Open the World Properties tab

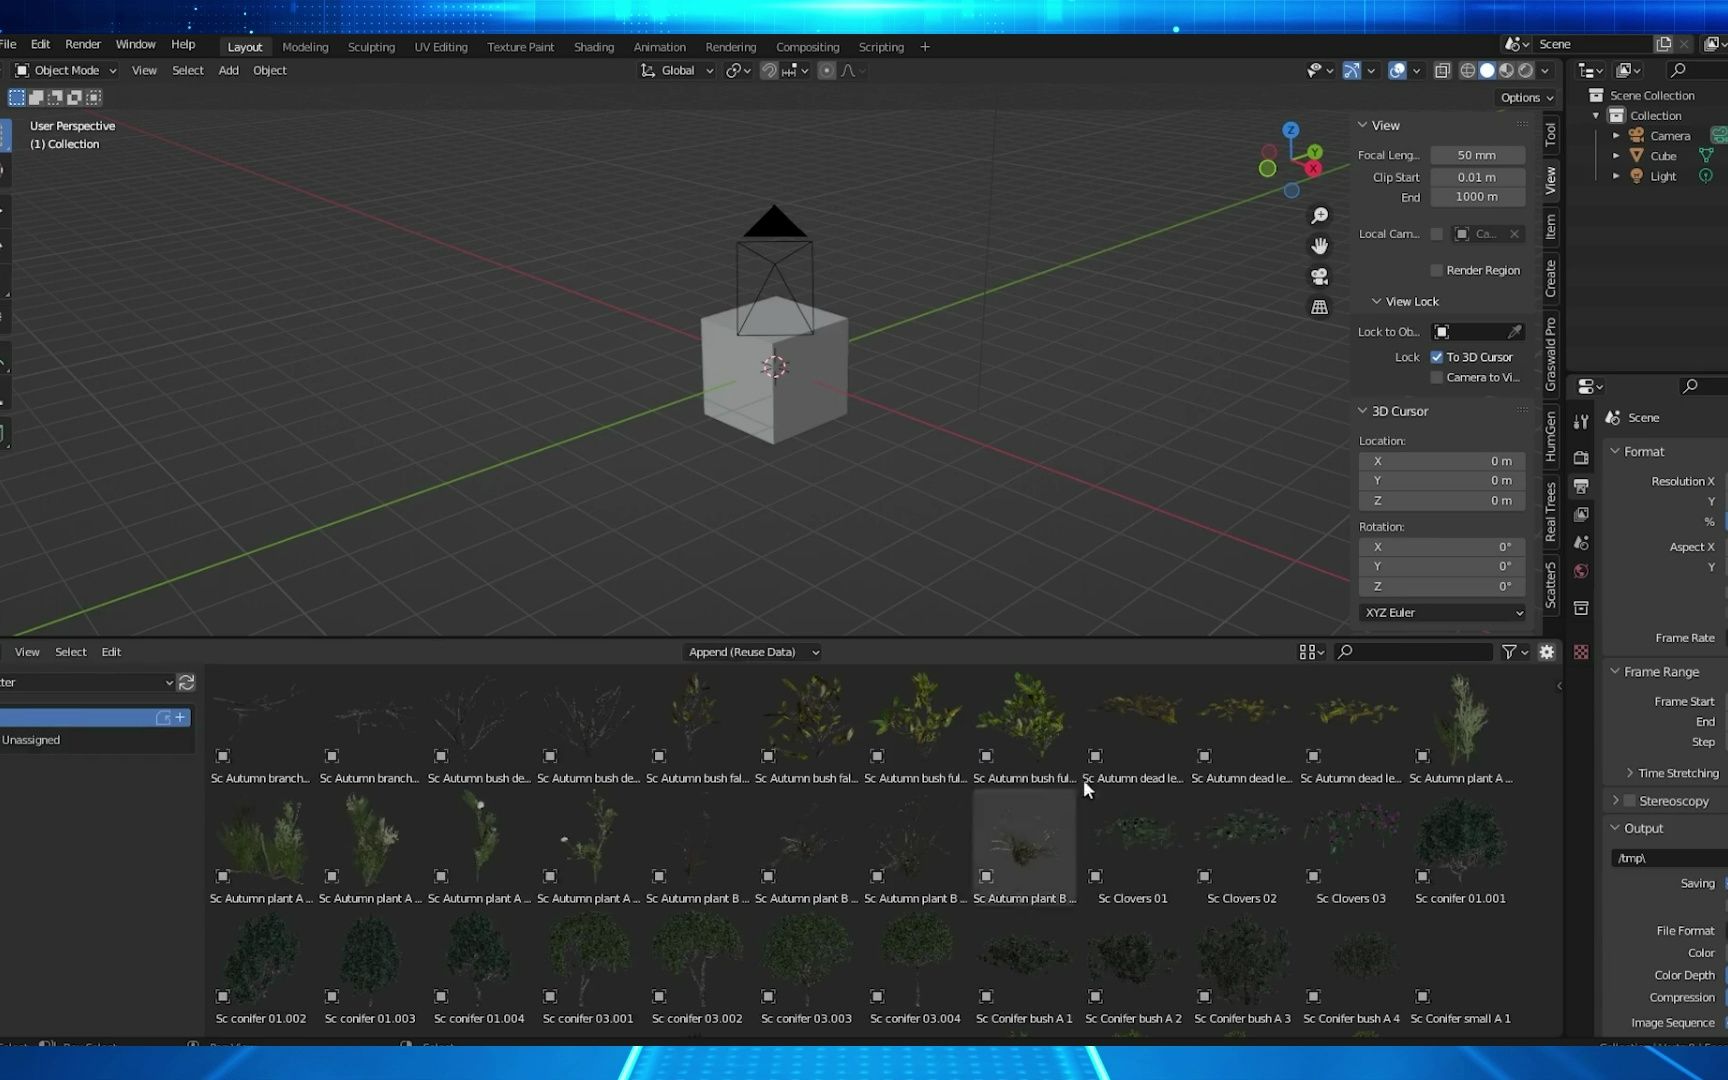point(1581,570)
